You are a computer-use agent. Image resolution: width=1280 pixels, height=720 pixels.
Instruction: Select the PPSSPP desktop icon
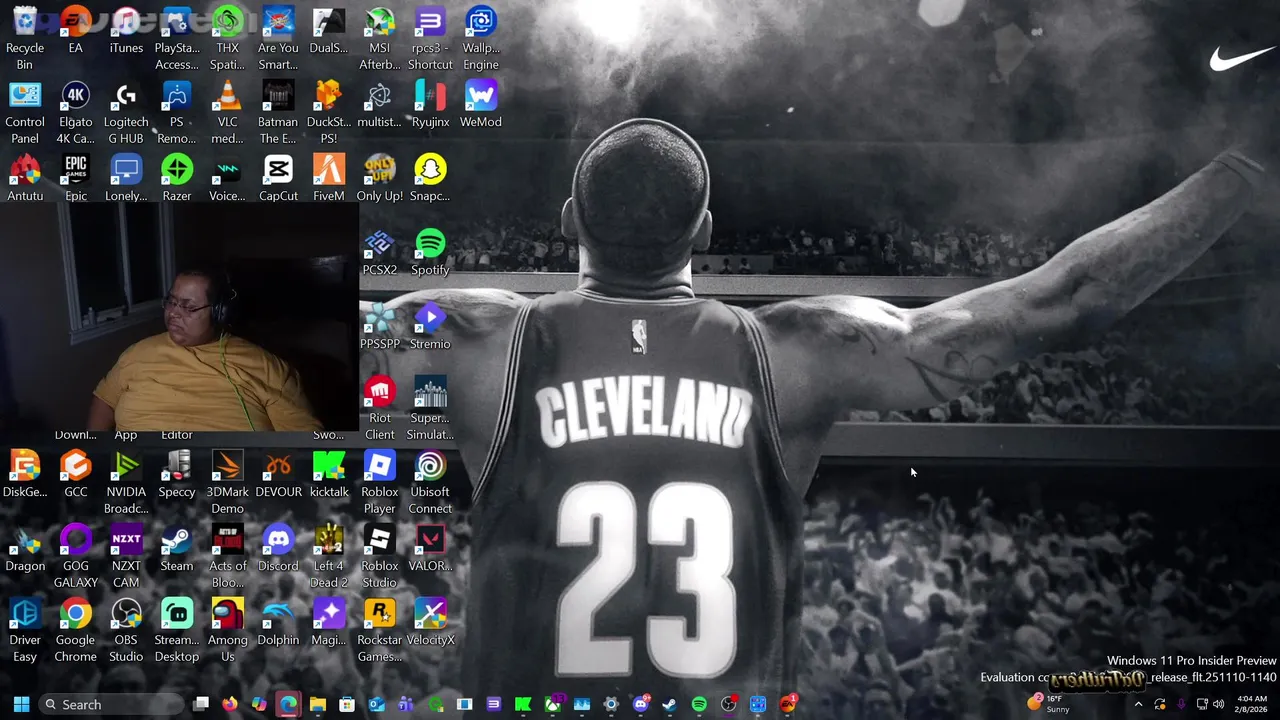[x=380, y=326]
